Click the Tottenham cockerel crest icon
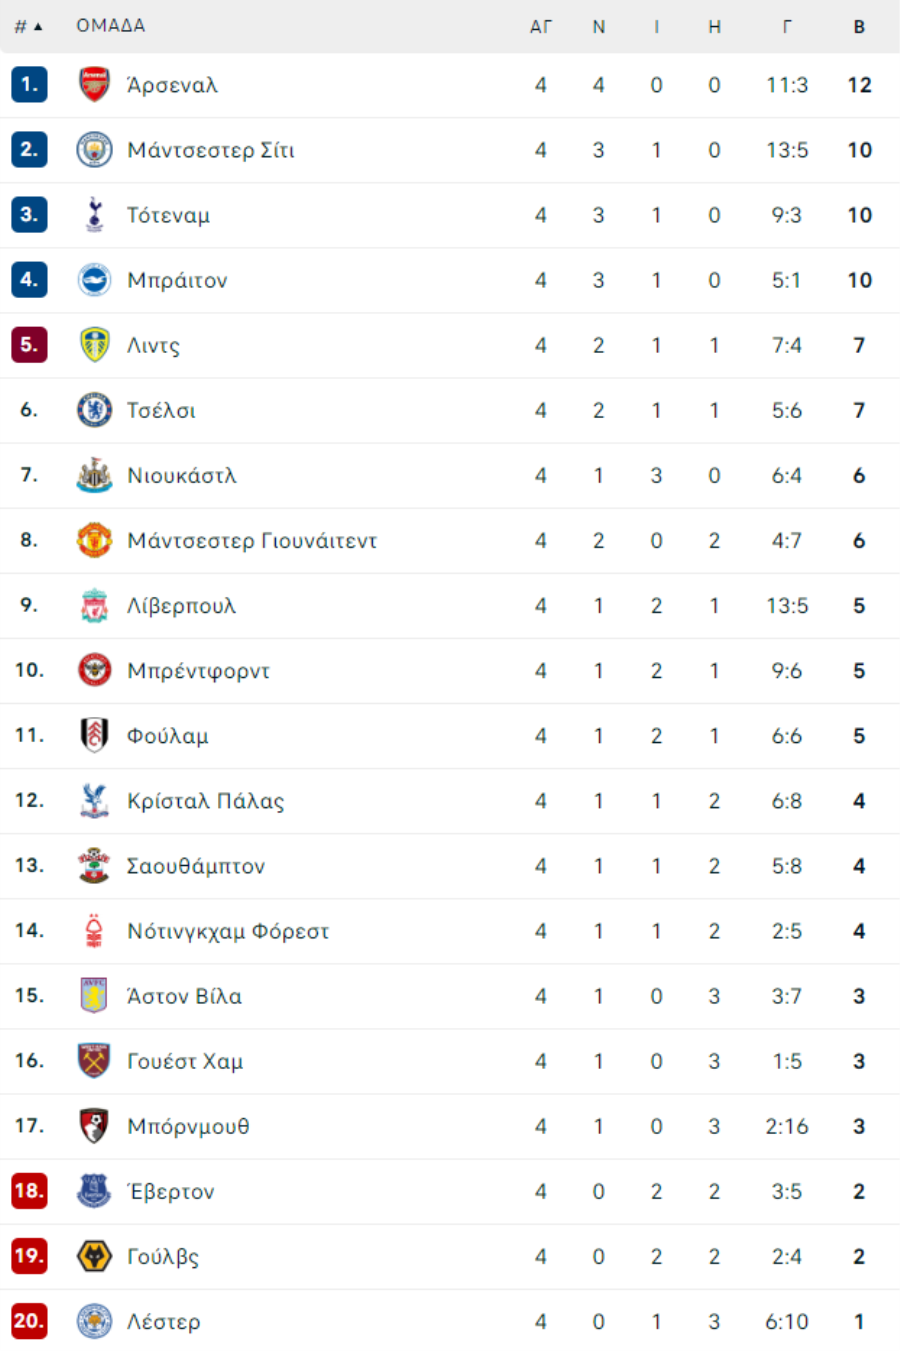This screenshot has width=900, height=1351. click(94, 215)
